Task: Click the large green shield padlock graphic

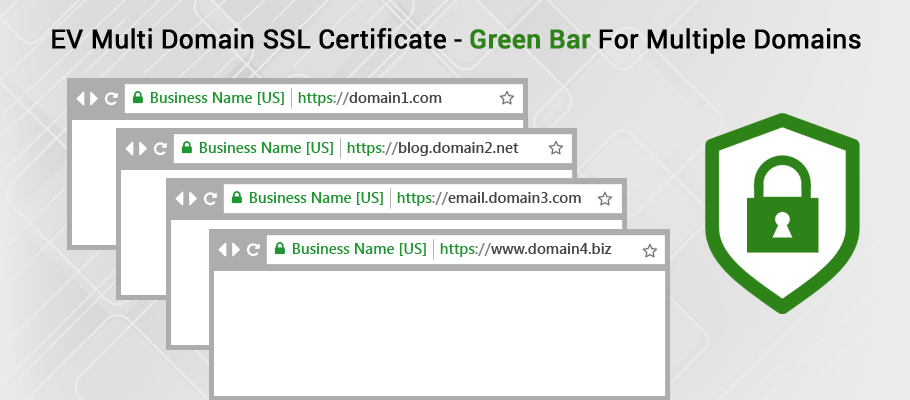Action: (x=782, y=213)
